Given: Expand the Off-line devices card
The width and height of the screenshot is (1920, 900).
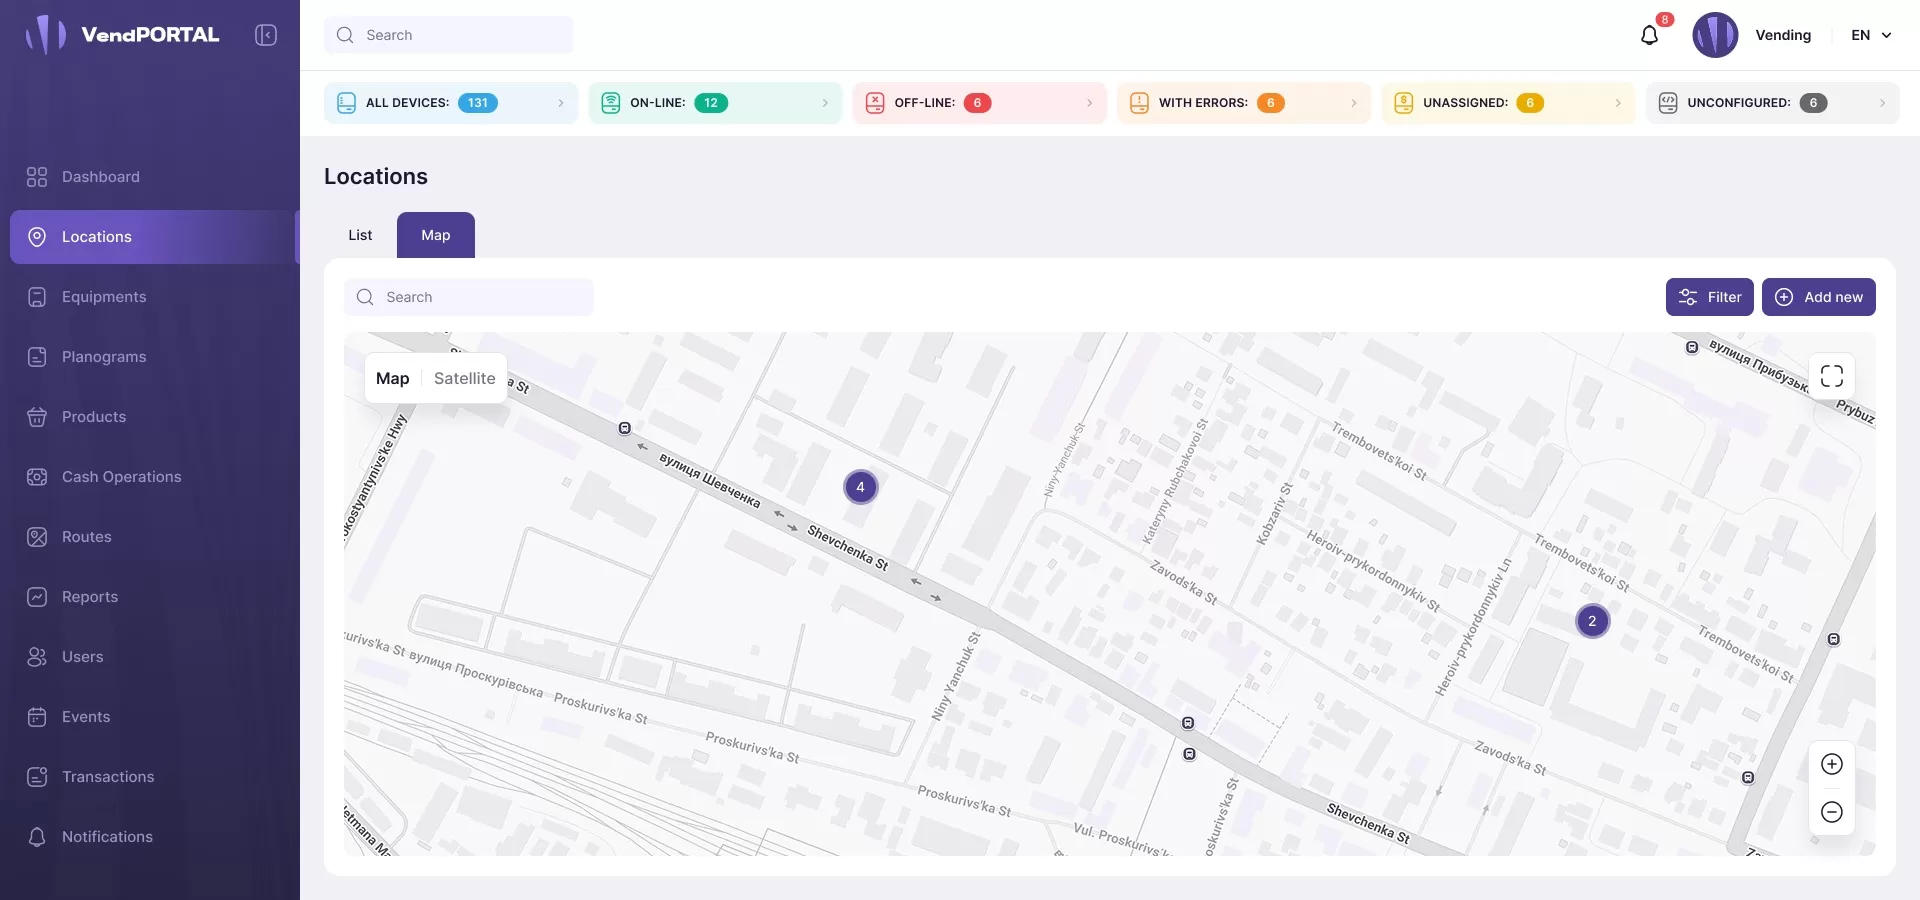Looking at the screenshot, I should (x=978, y=103).
